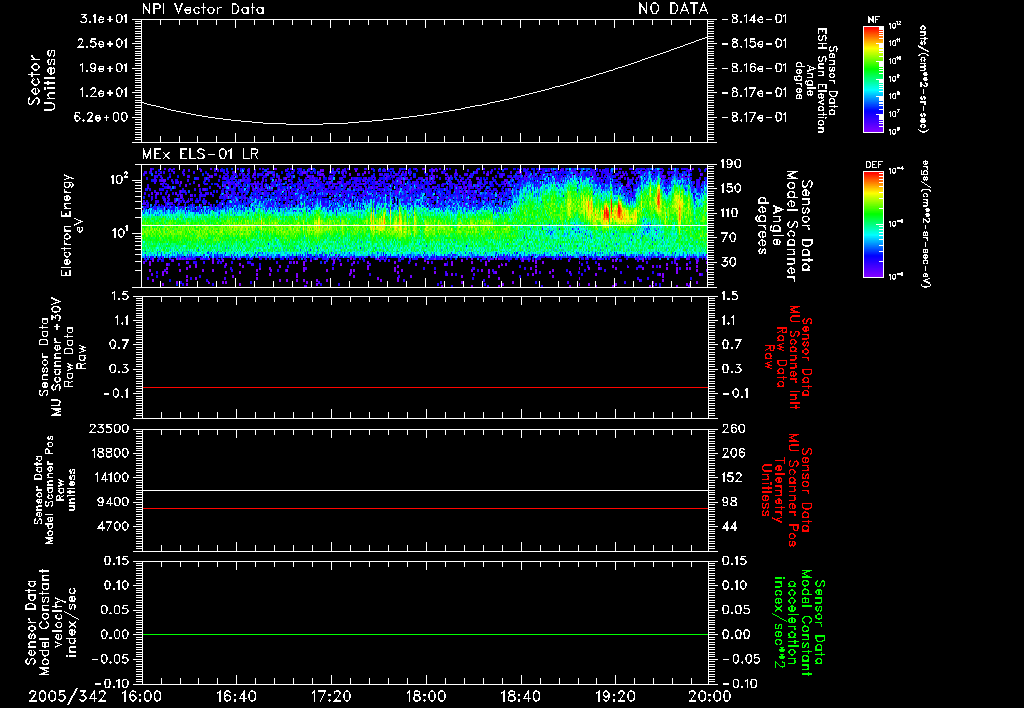
Task: Click the NF color scale bar
Action: click(x=874, y=79)
